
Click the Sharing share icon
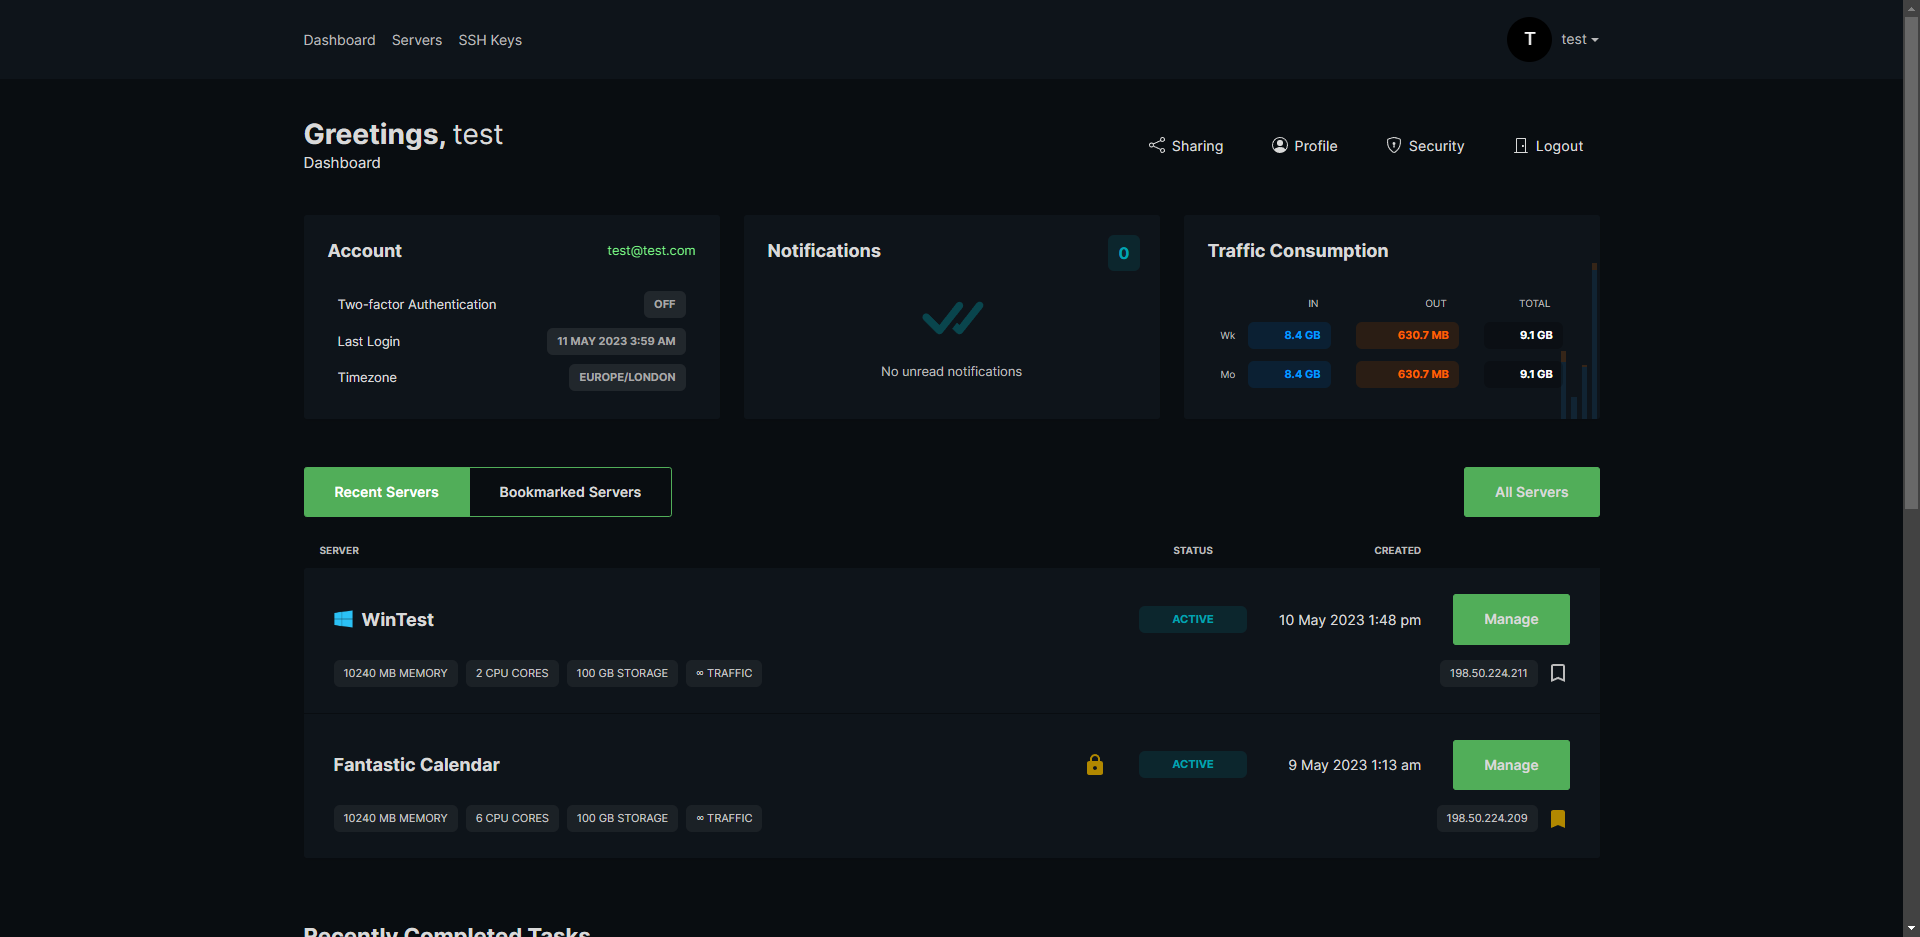(x=1156, y=145)
